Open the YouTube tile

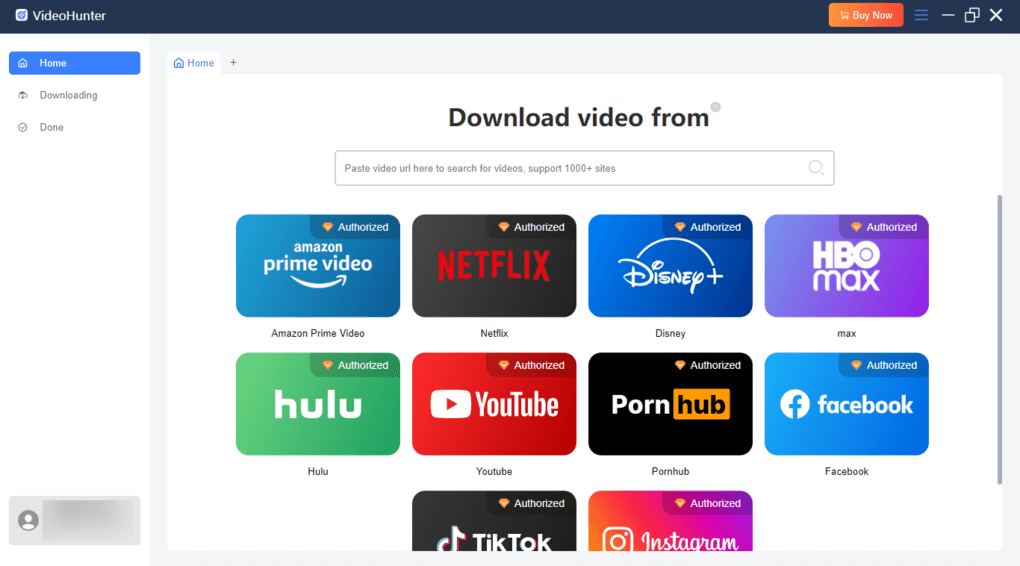494,403
